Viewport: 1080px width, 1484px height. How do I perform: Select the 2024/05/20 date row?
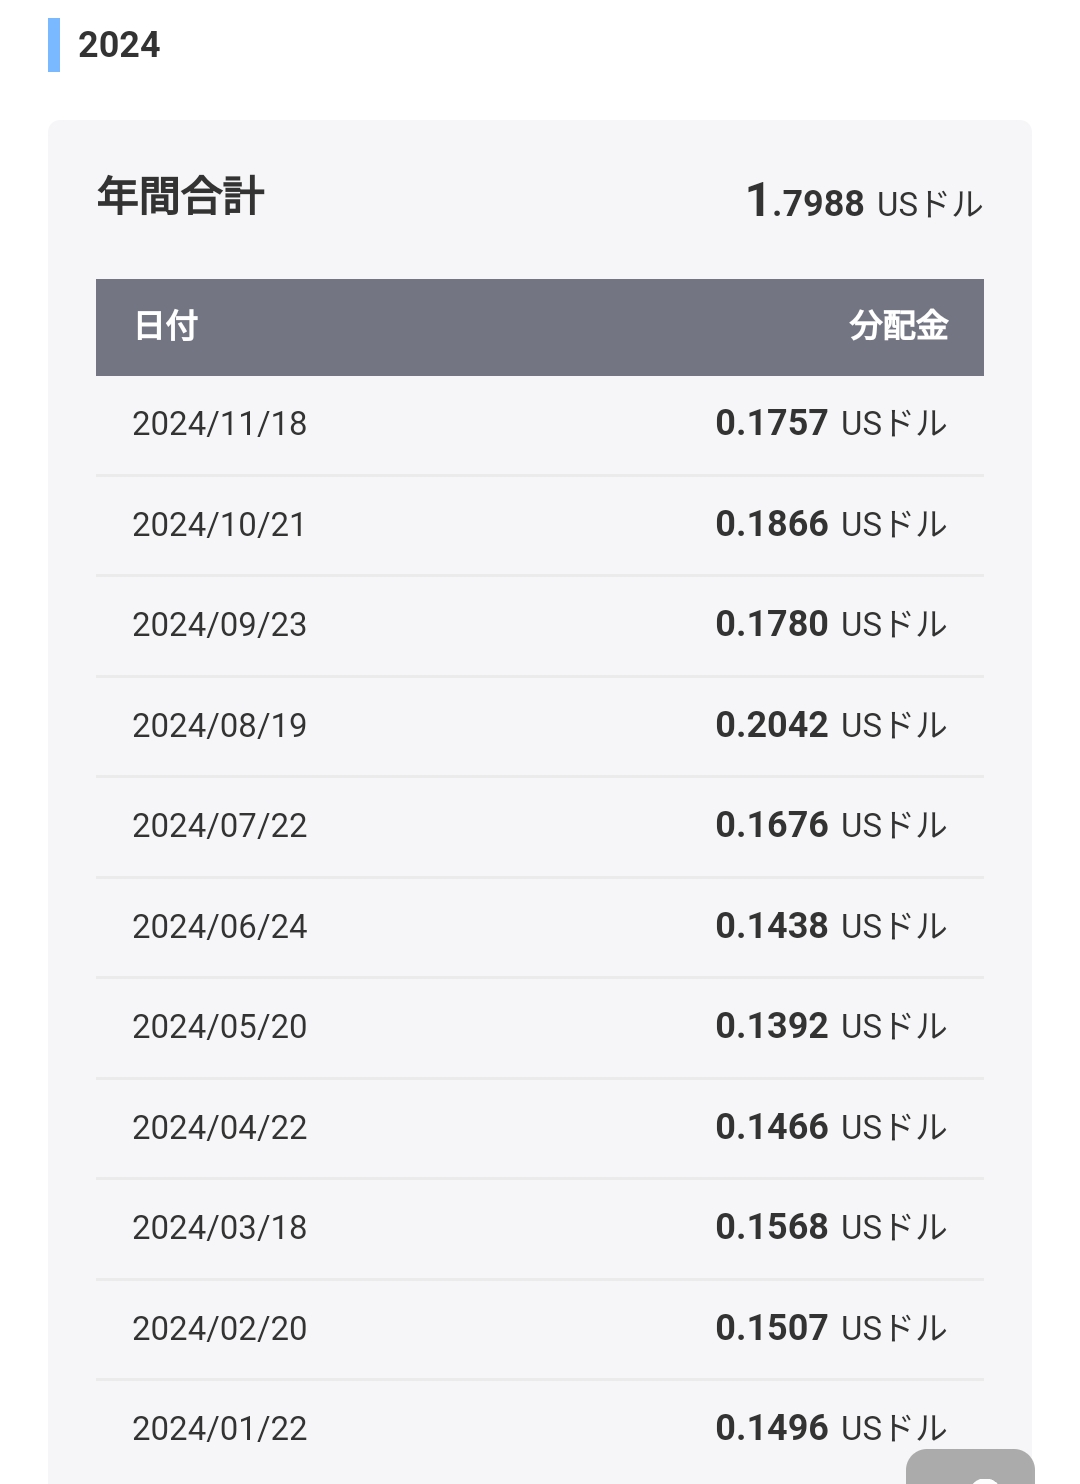pos(540,1028)
